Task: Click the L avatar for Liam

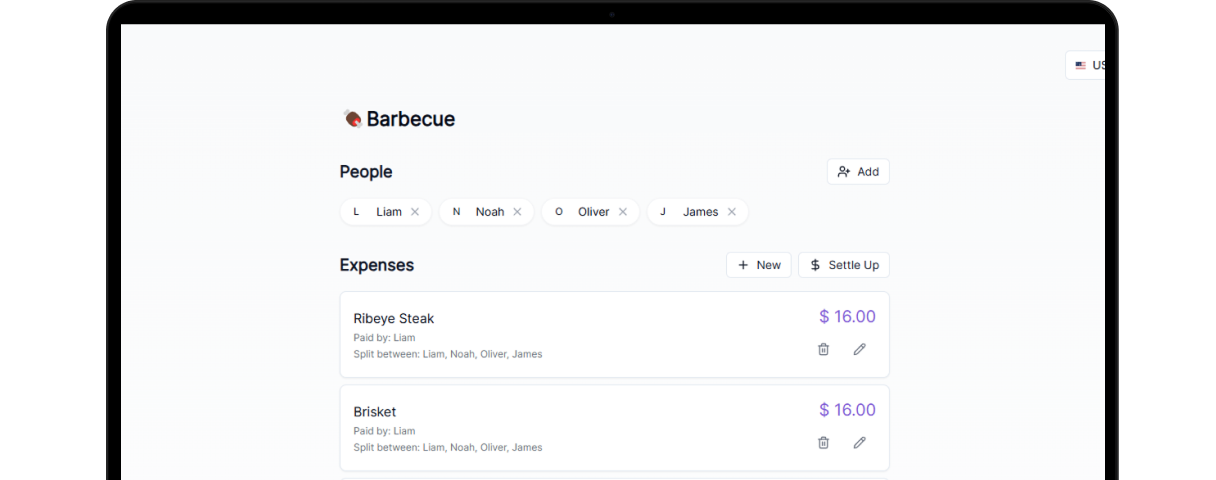Action: pyautogui.click(x=357, y=212)
